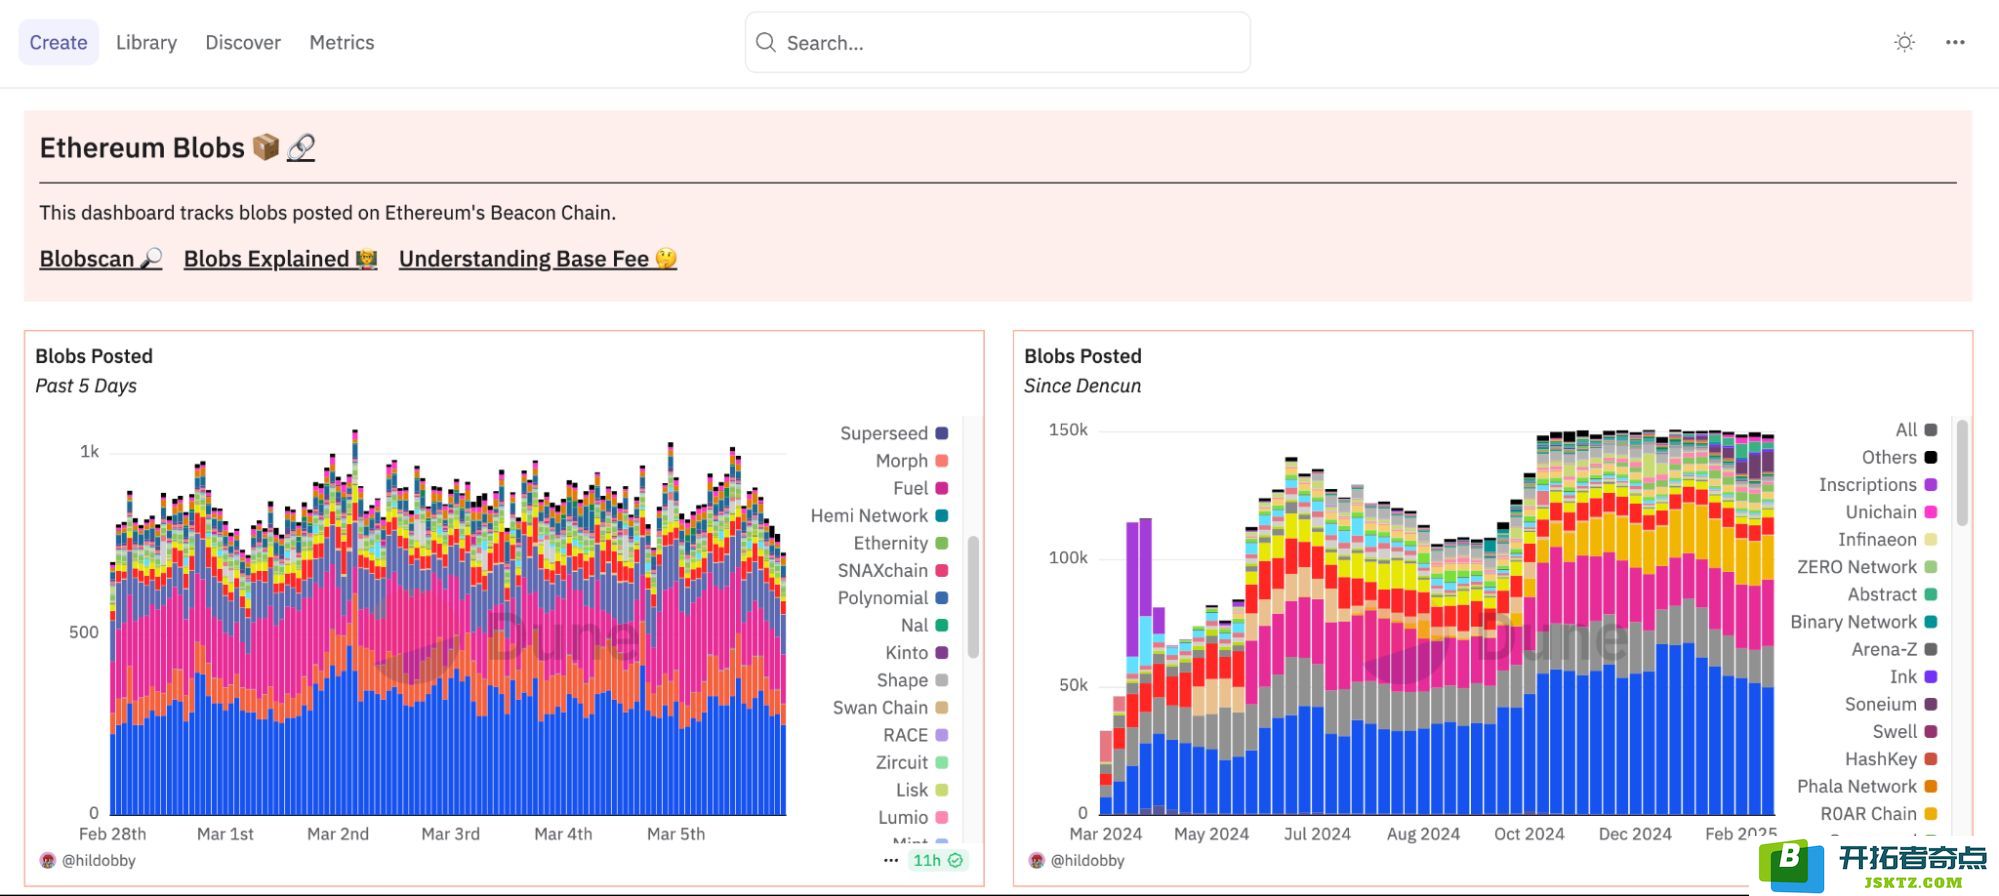Open the Metrics tab
The width and height of the screenshot is (1999, 896).
(x=342, y=42)
